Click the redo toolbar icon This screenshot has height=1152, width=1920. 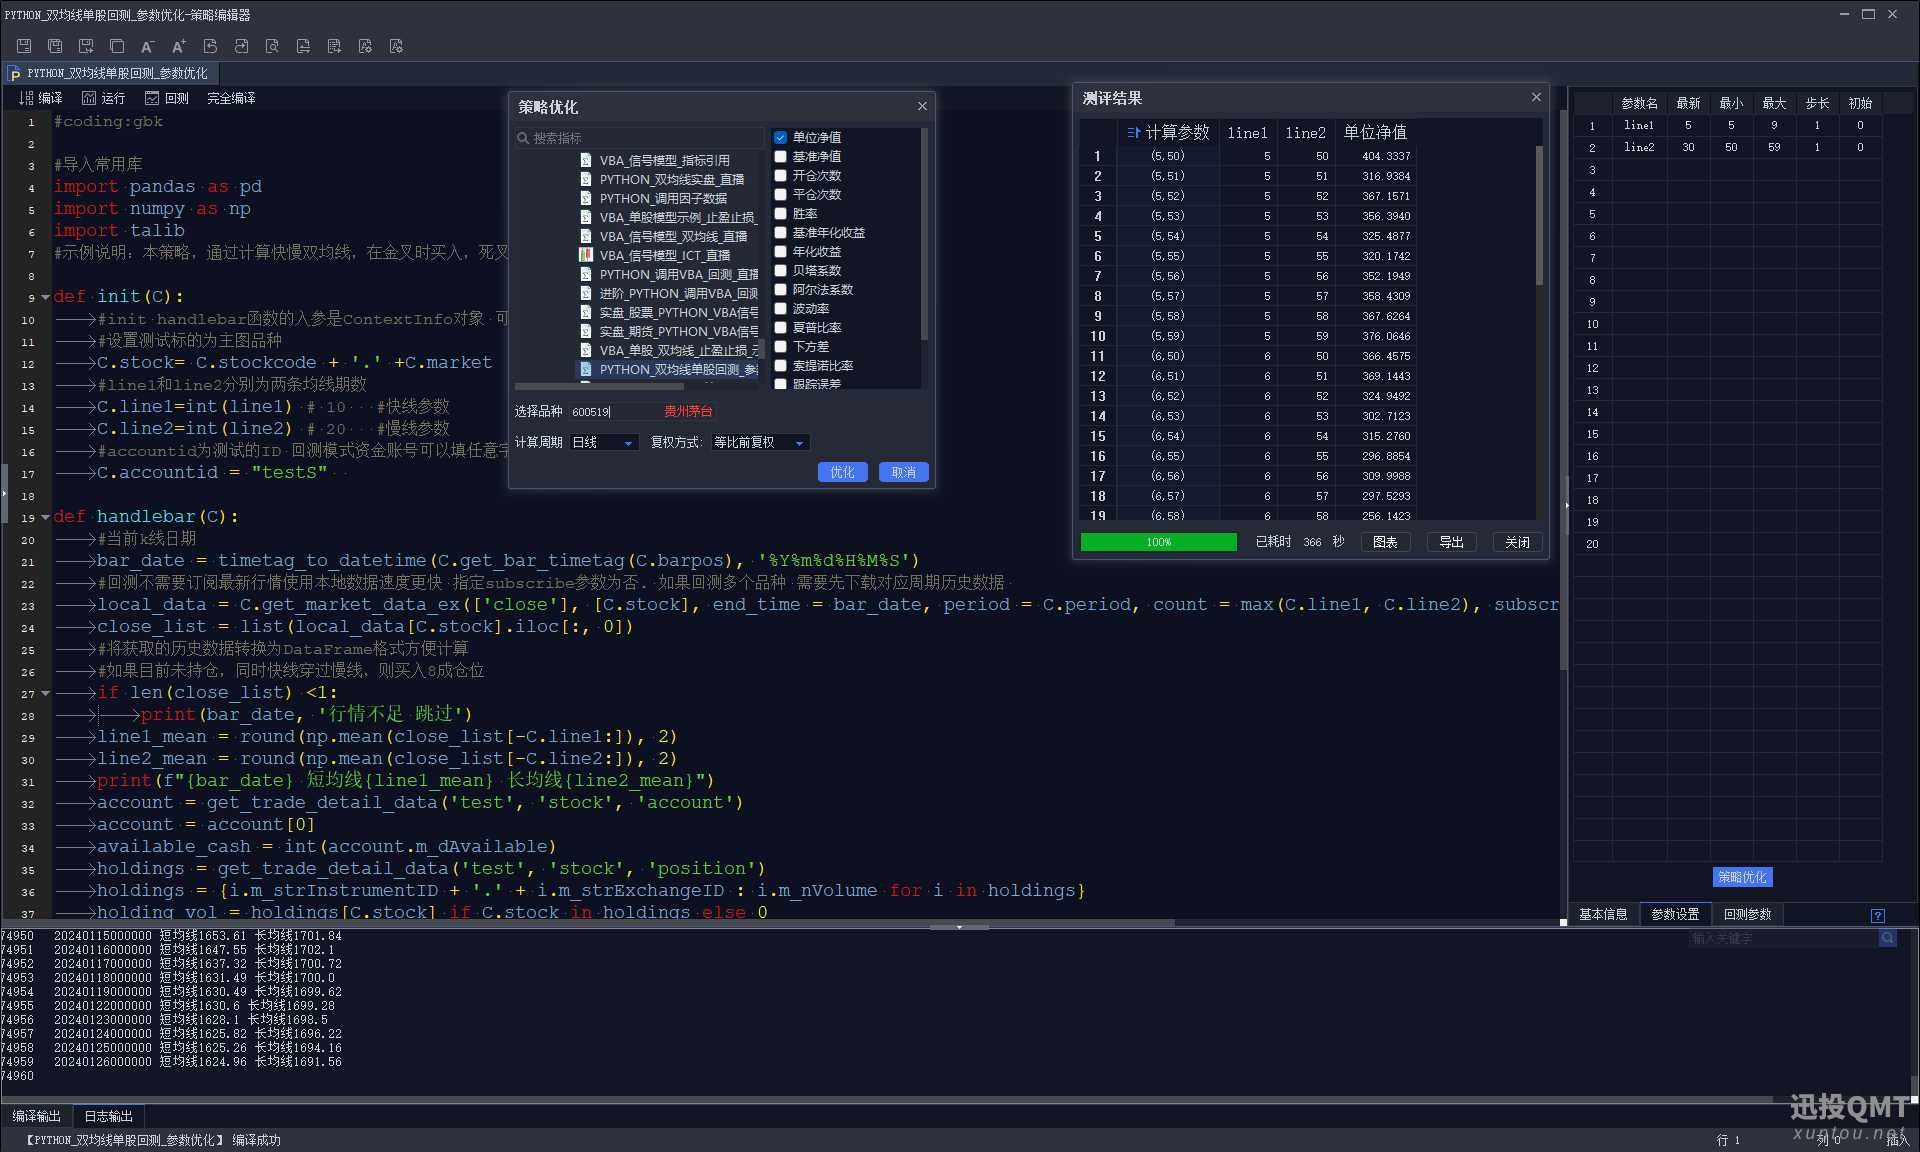241,46
